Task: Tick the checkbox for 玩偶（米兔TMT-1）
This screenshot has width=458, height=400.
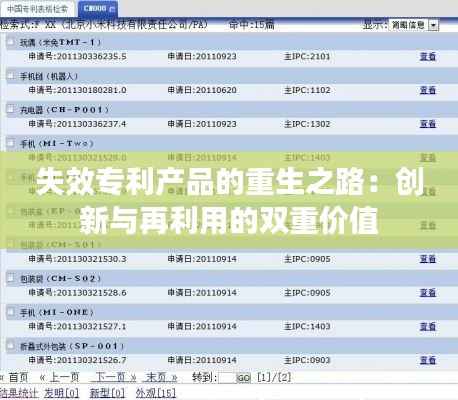Action: pos(11,42)
